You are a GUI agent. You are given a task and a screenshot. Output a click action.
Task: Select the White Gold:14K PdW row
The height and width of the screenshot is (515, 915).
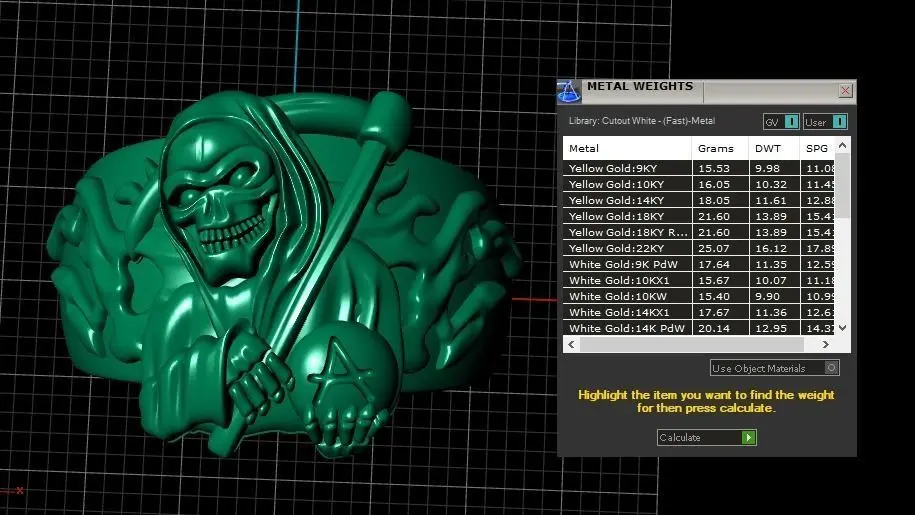(x=699, y=328)
